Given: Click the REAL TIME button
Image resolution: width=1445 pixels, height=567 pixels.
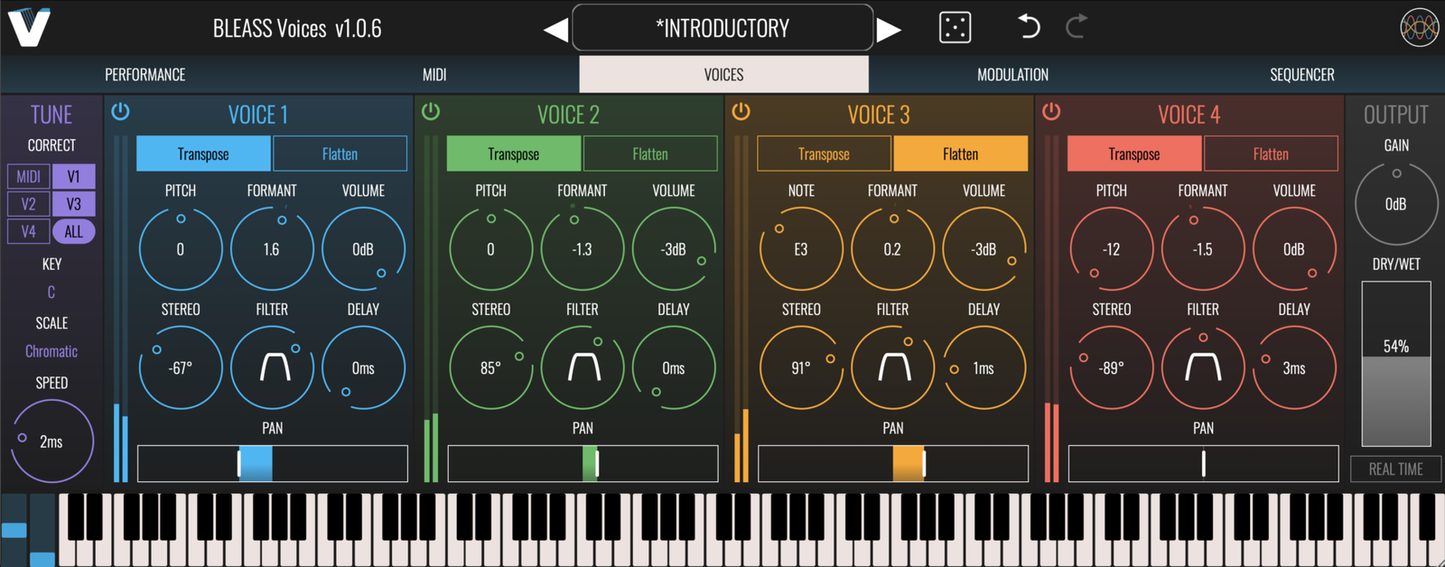Looking at the screenshot, I should point(1396,469).
